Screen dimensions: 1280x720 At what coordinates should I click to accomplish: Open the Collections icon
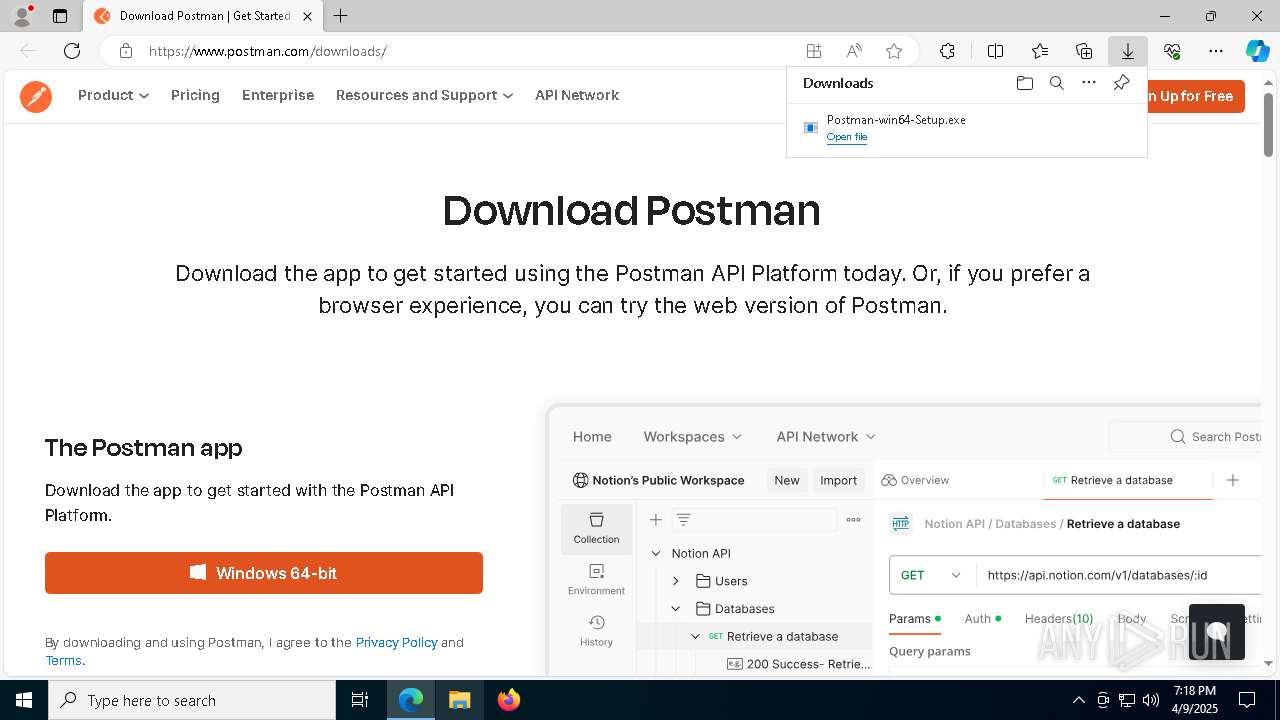[x=1084, y=51]
